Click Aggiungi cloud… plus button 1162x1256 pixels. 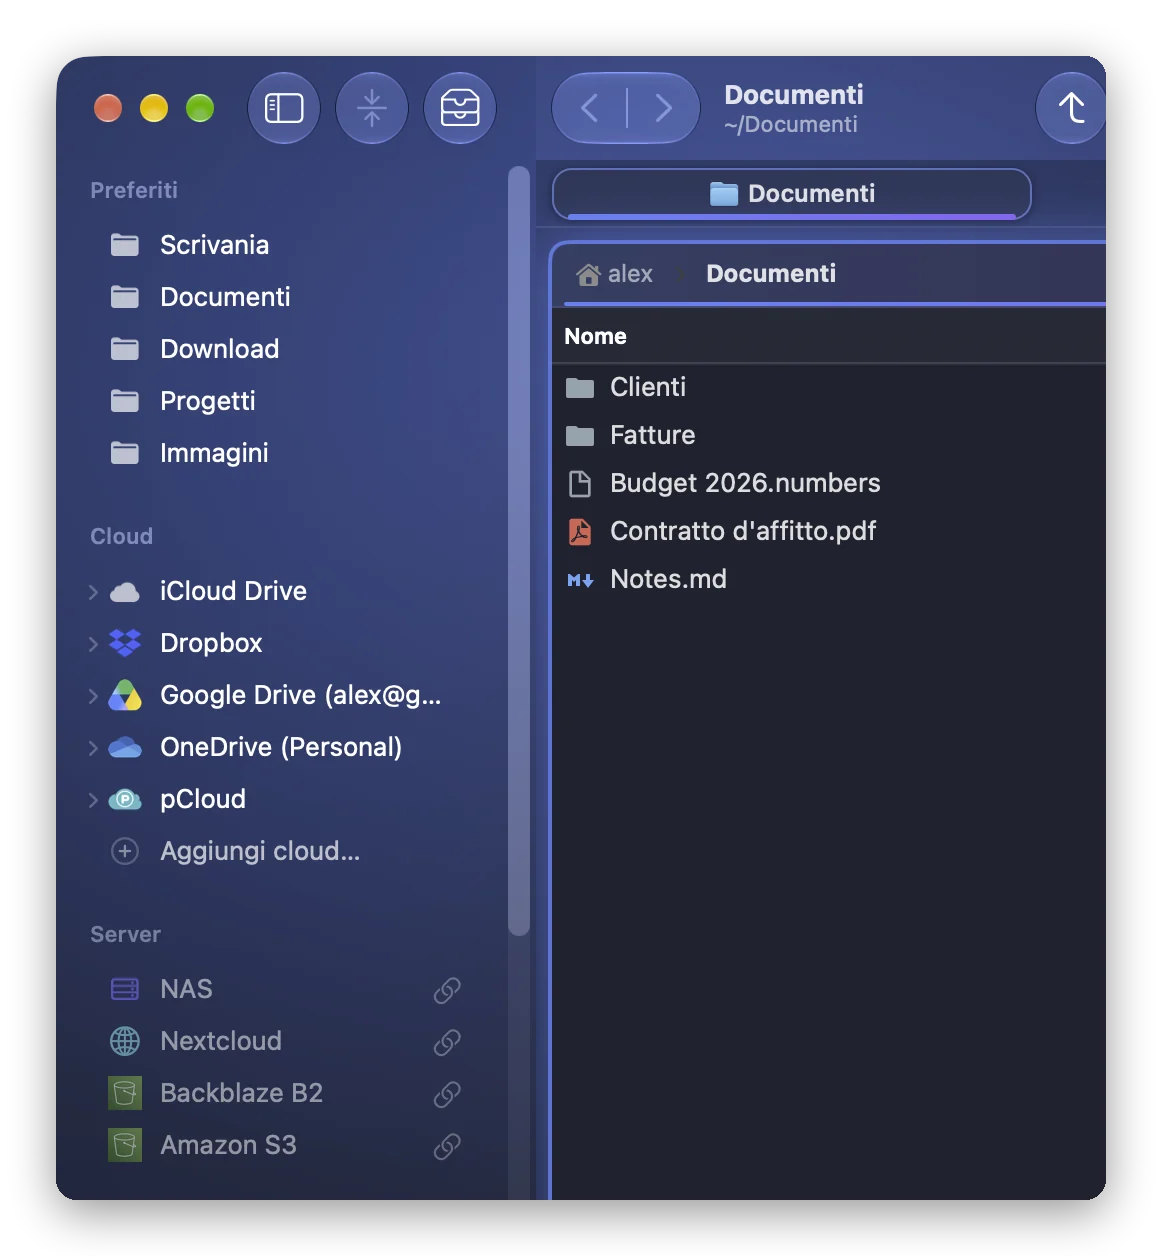pos(125,851)
